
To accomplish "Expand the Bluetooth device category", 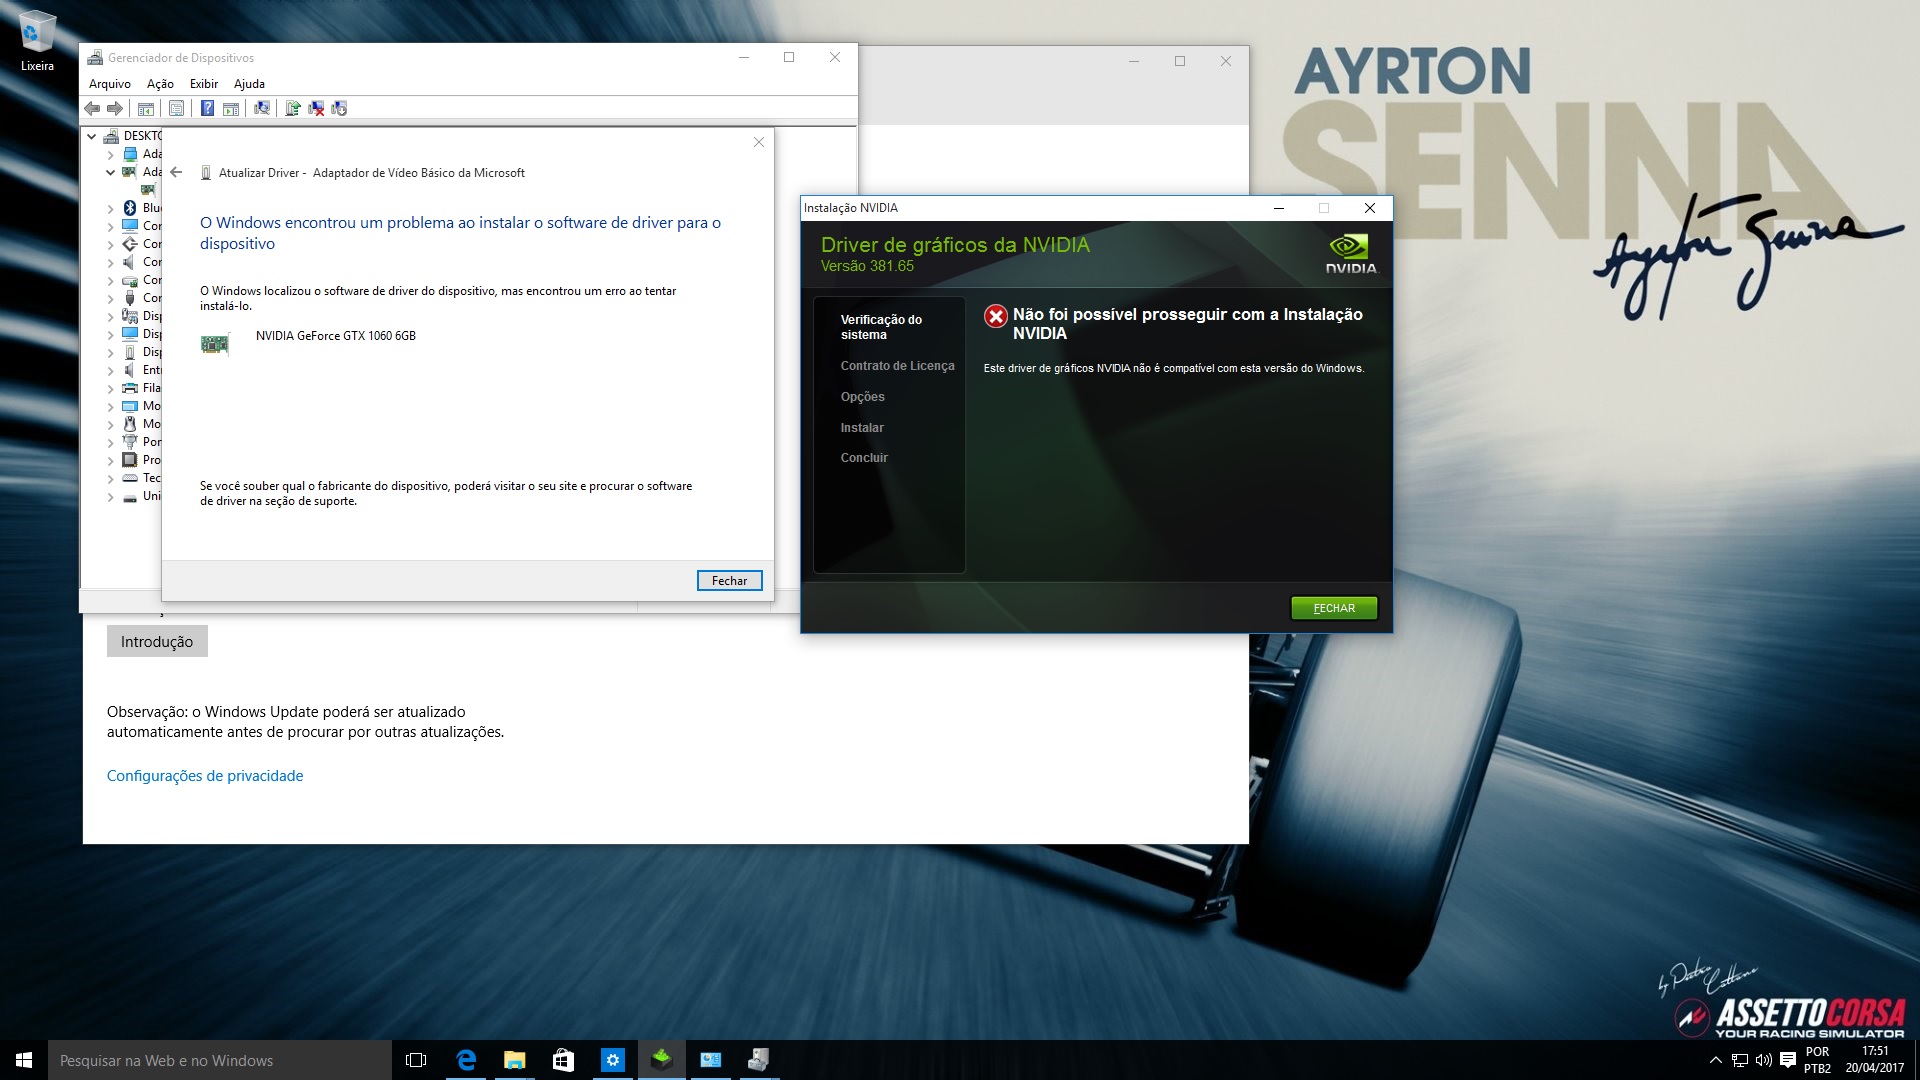I will coord(111,208).
